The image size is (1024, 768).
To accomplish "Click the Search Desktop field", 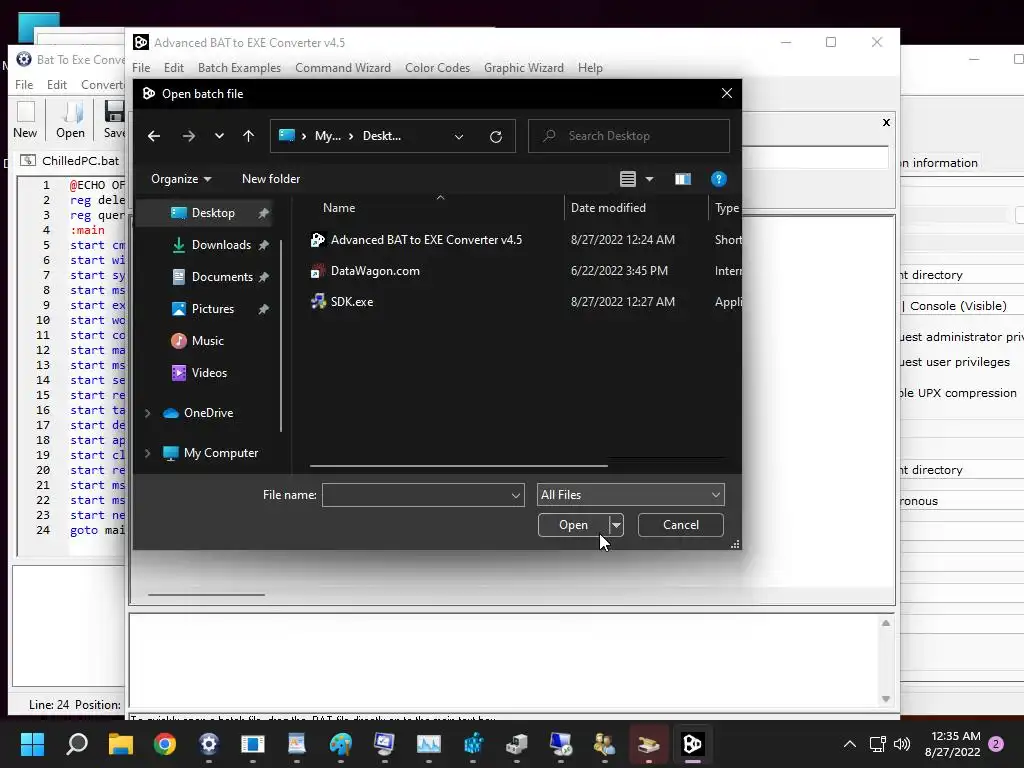I will (x=628, y=136).
